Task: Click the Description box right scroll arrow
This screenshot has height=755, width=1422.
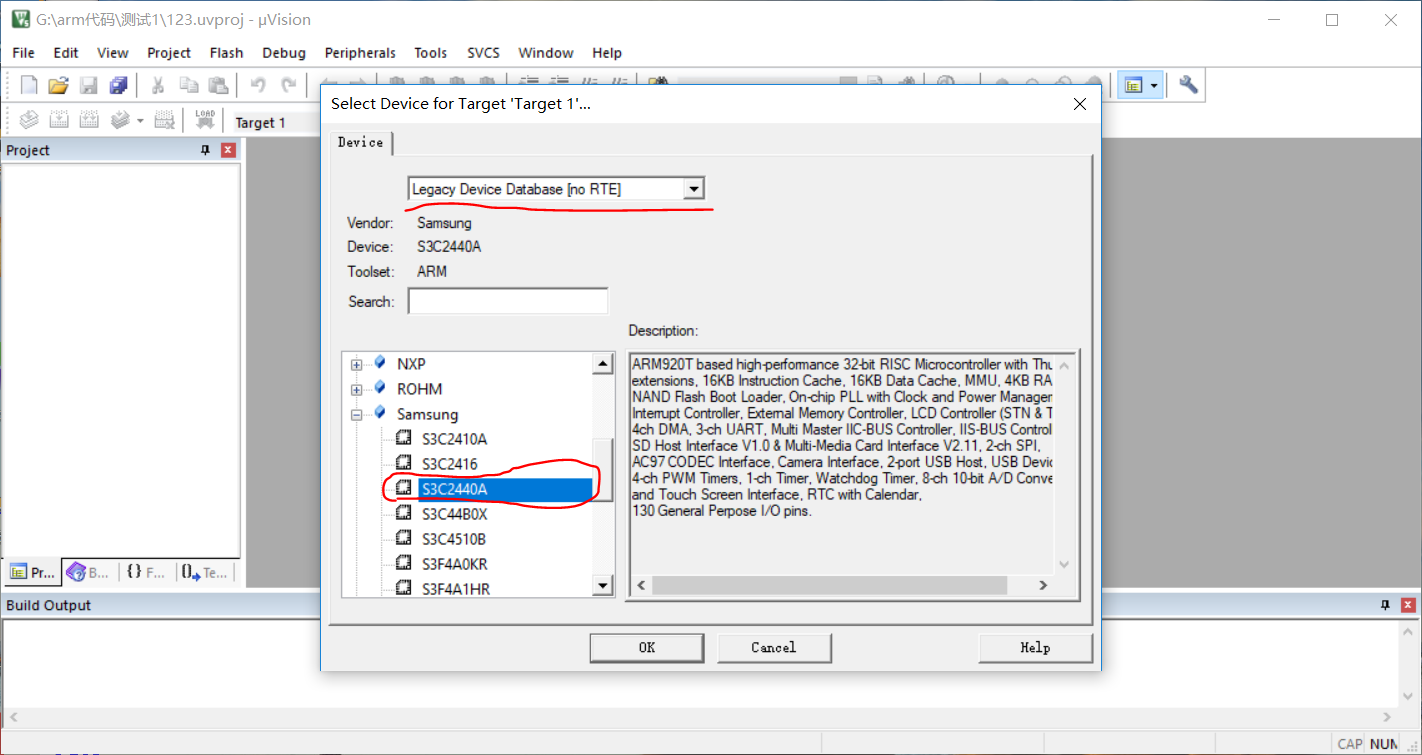Action: pos(1043,585)
